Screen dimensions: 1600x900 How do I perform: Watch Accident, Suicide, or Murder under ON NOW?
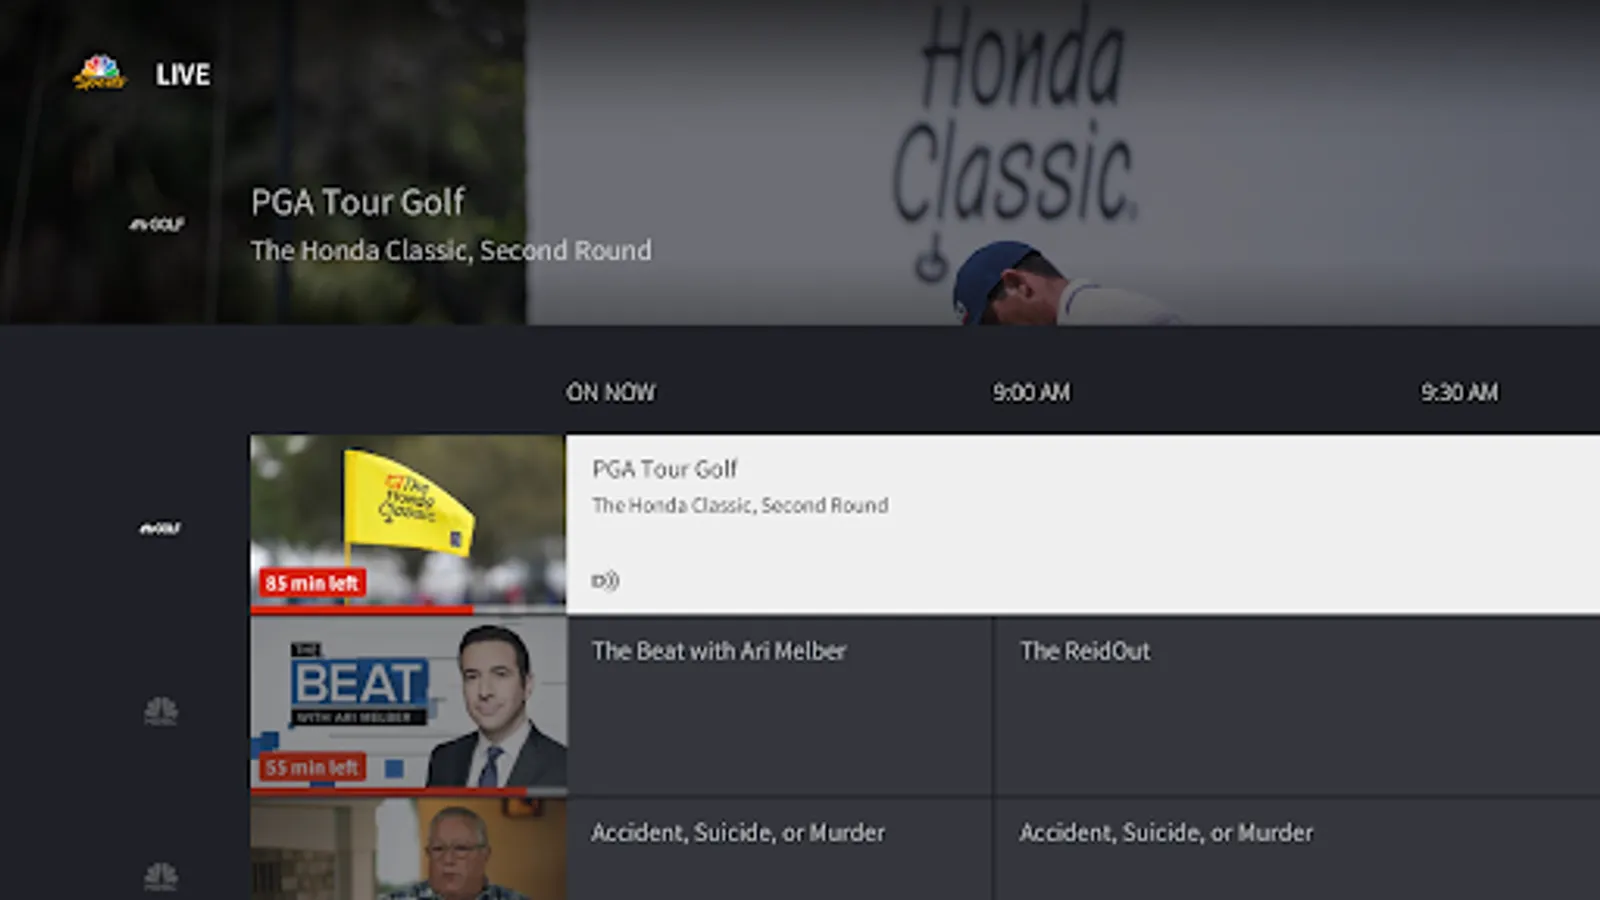pyautogui.click(x=779, y=850)
